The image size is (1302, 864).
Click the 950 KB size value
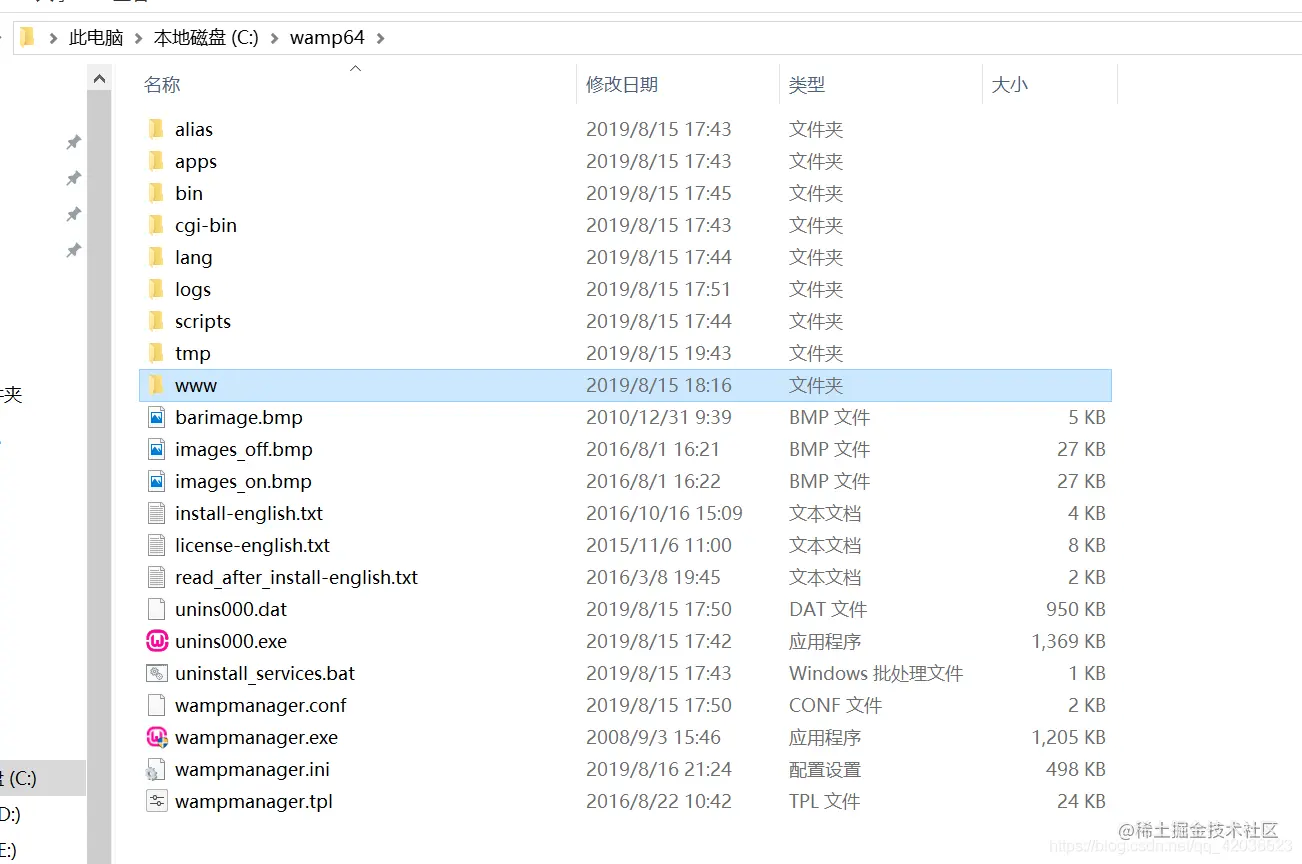(x=1076, y=609)
